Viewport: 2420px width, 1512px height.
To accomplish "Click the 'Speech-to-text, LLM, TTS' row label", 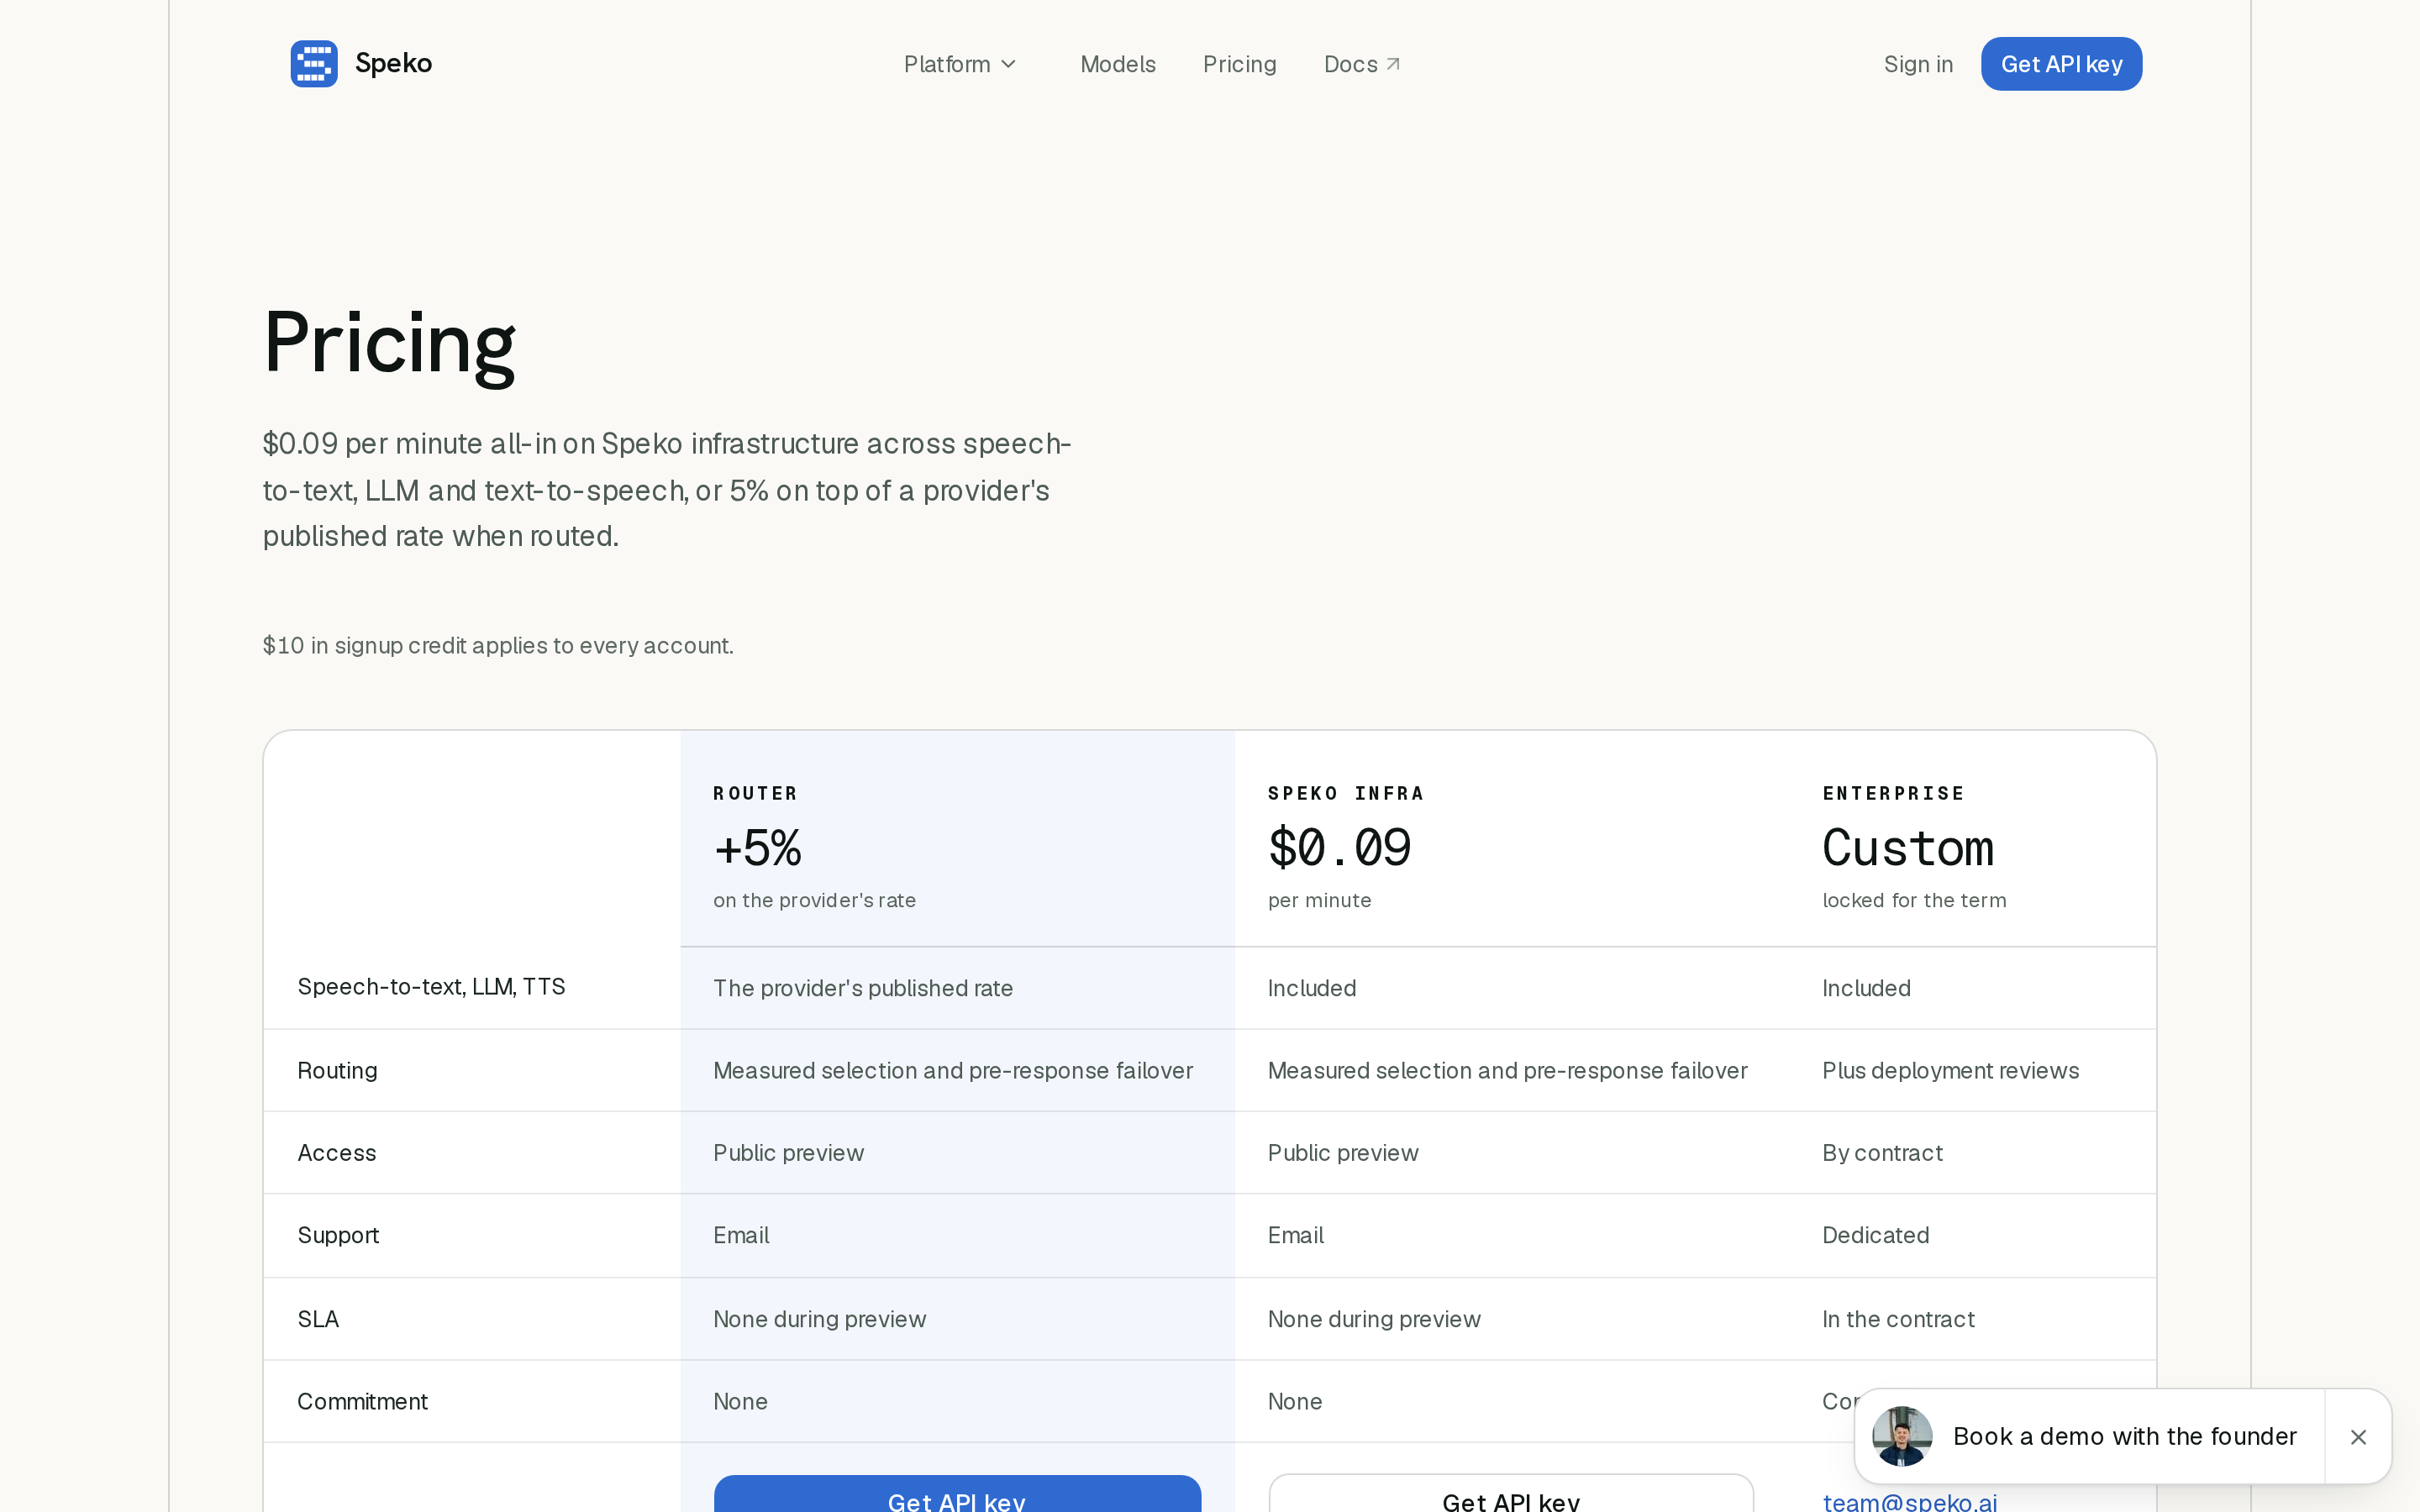I will coord(431,987).
